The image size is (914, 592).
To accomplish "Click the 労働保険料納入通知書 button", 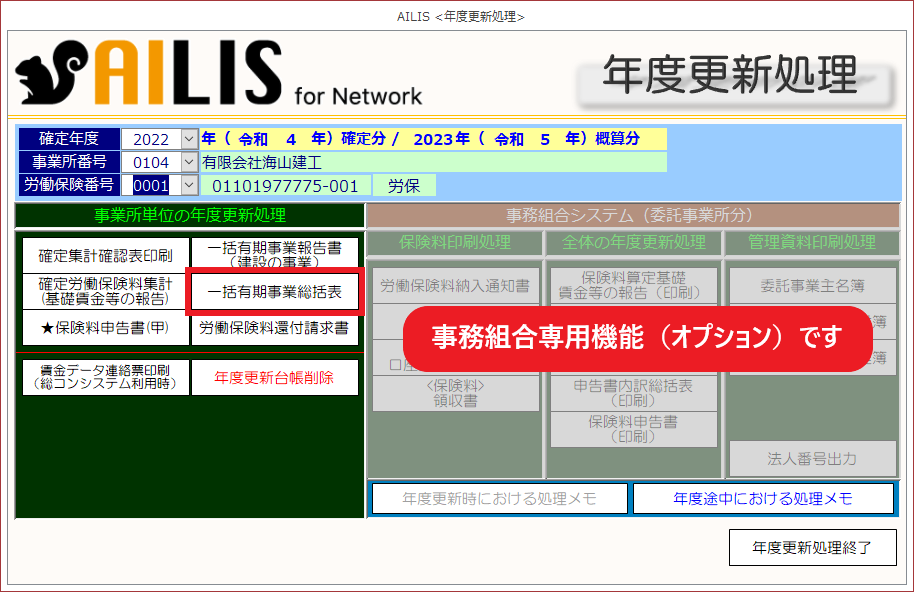I will point(457,286).
